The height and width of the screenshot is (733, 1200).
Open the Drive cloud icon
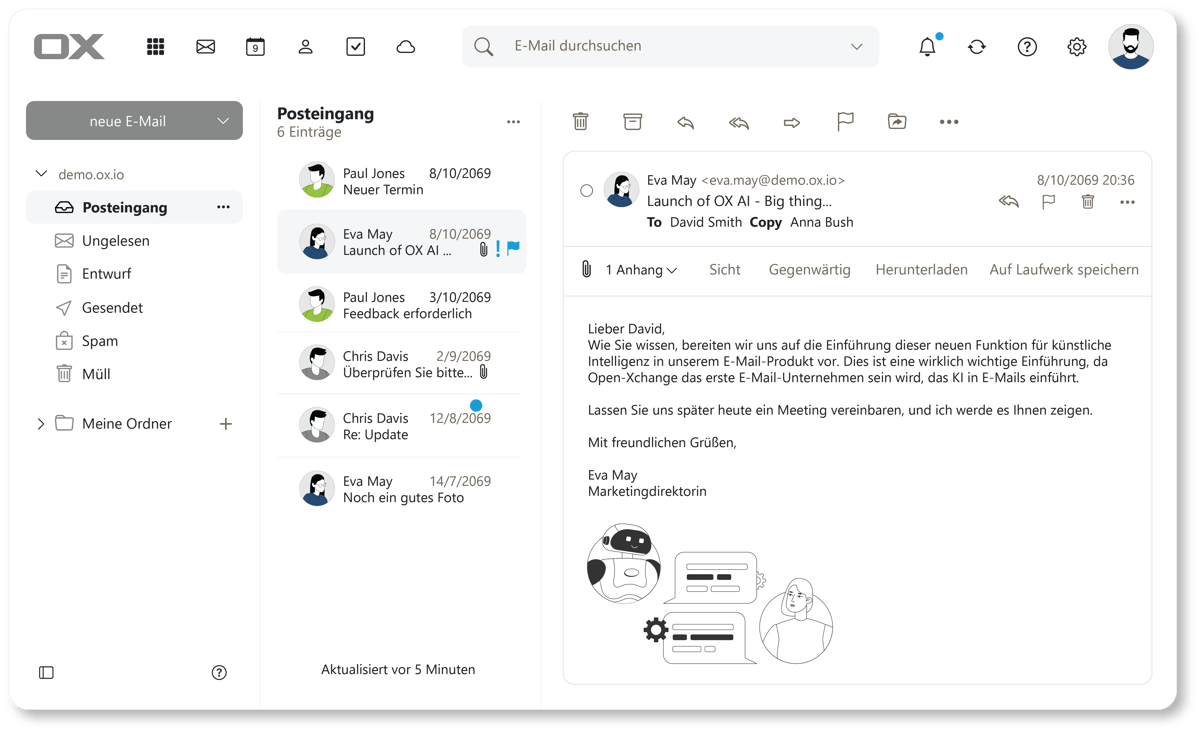pos(406,47)
